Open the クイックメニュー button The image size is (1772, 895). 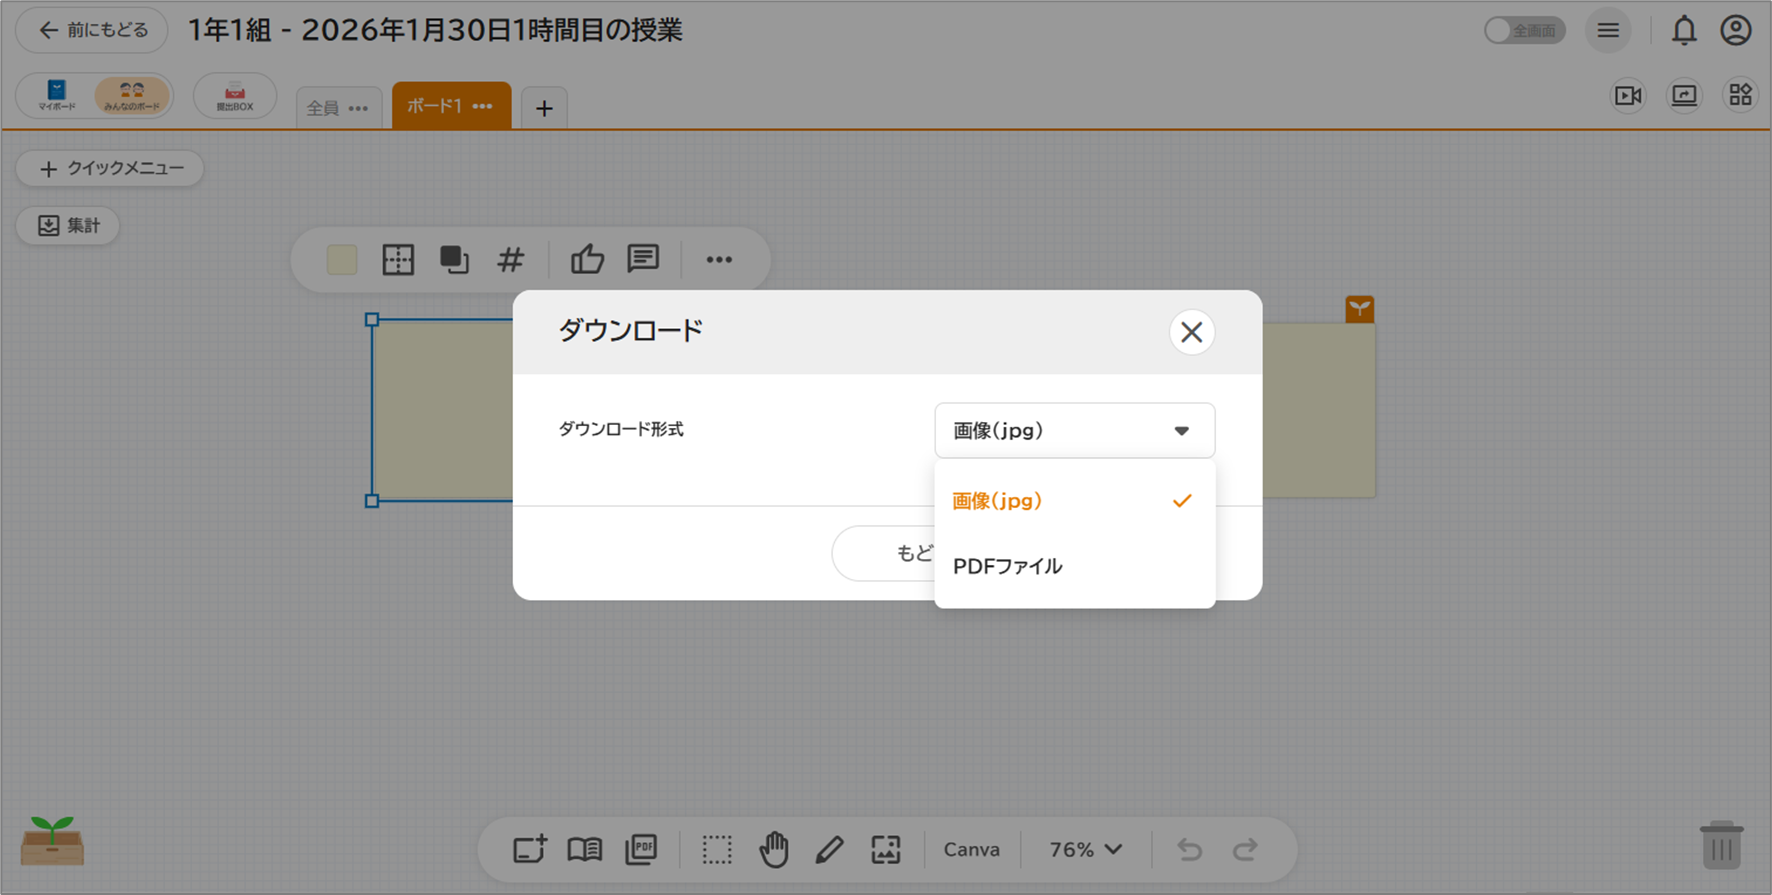coord(110,168)
